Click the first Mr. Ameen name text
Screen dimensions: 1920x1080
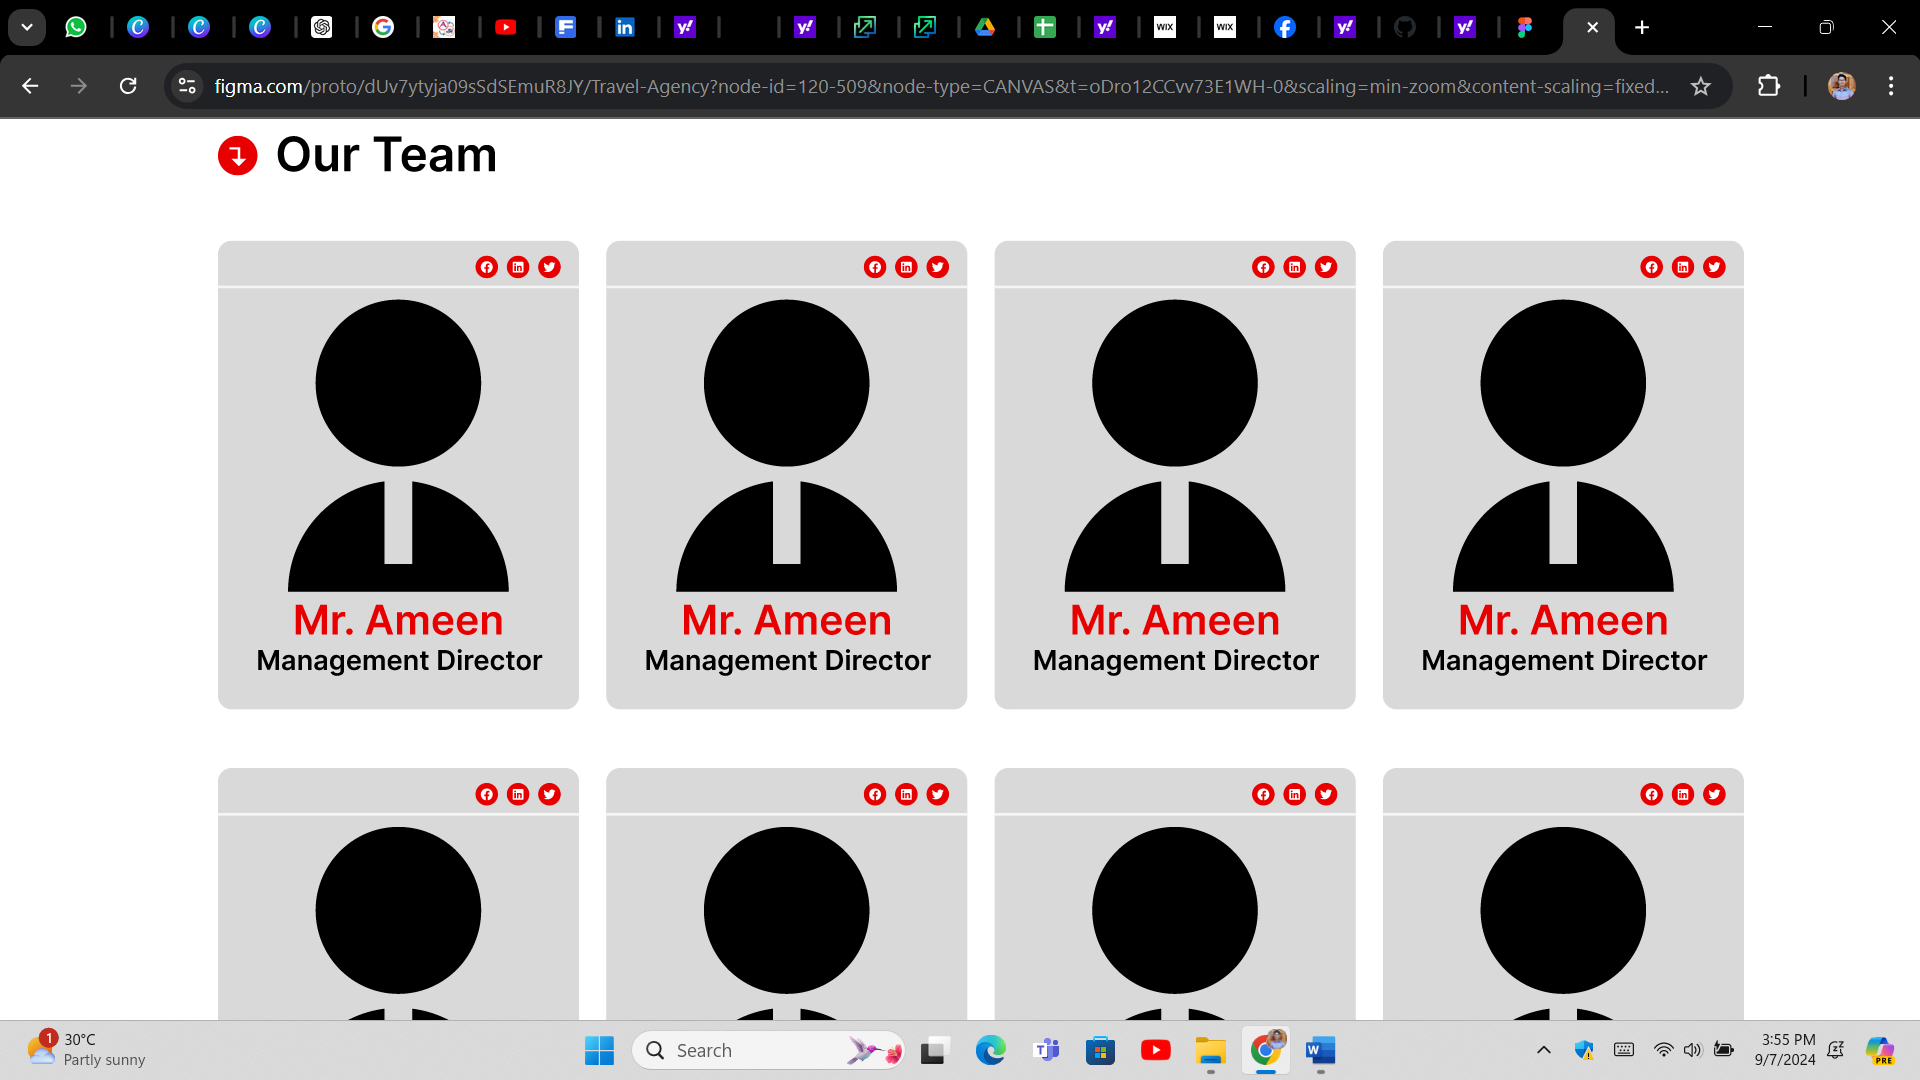pos(398,620)
